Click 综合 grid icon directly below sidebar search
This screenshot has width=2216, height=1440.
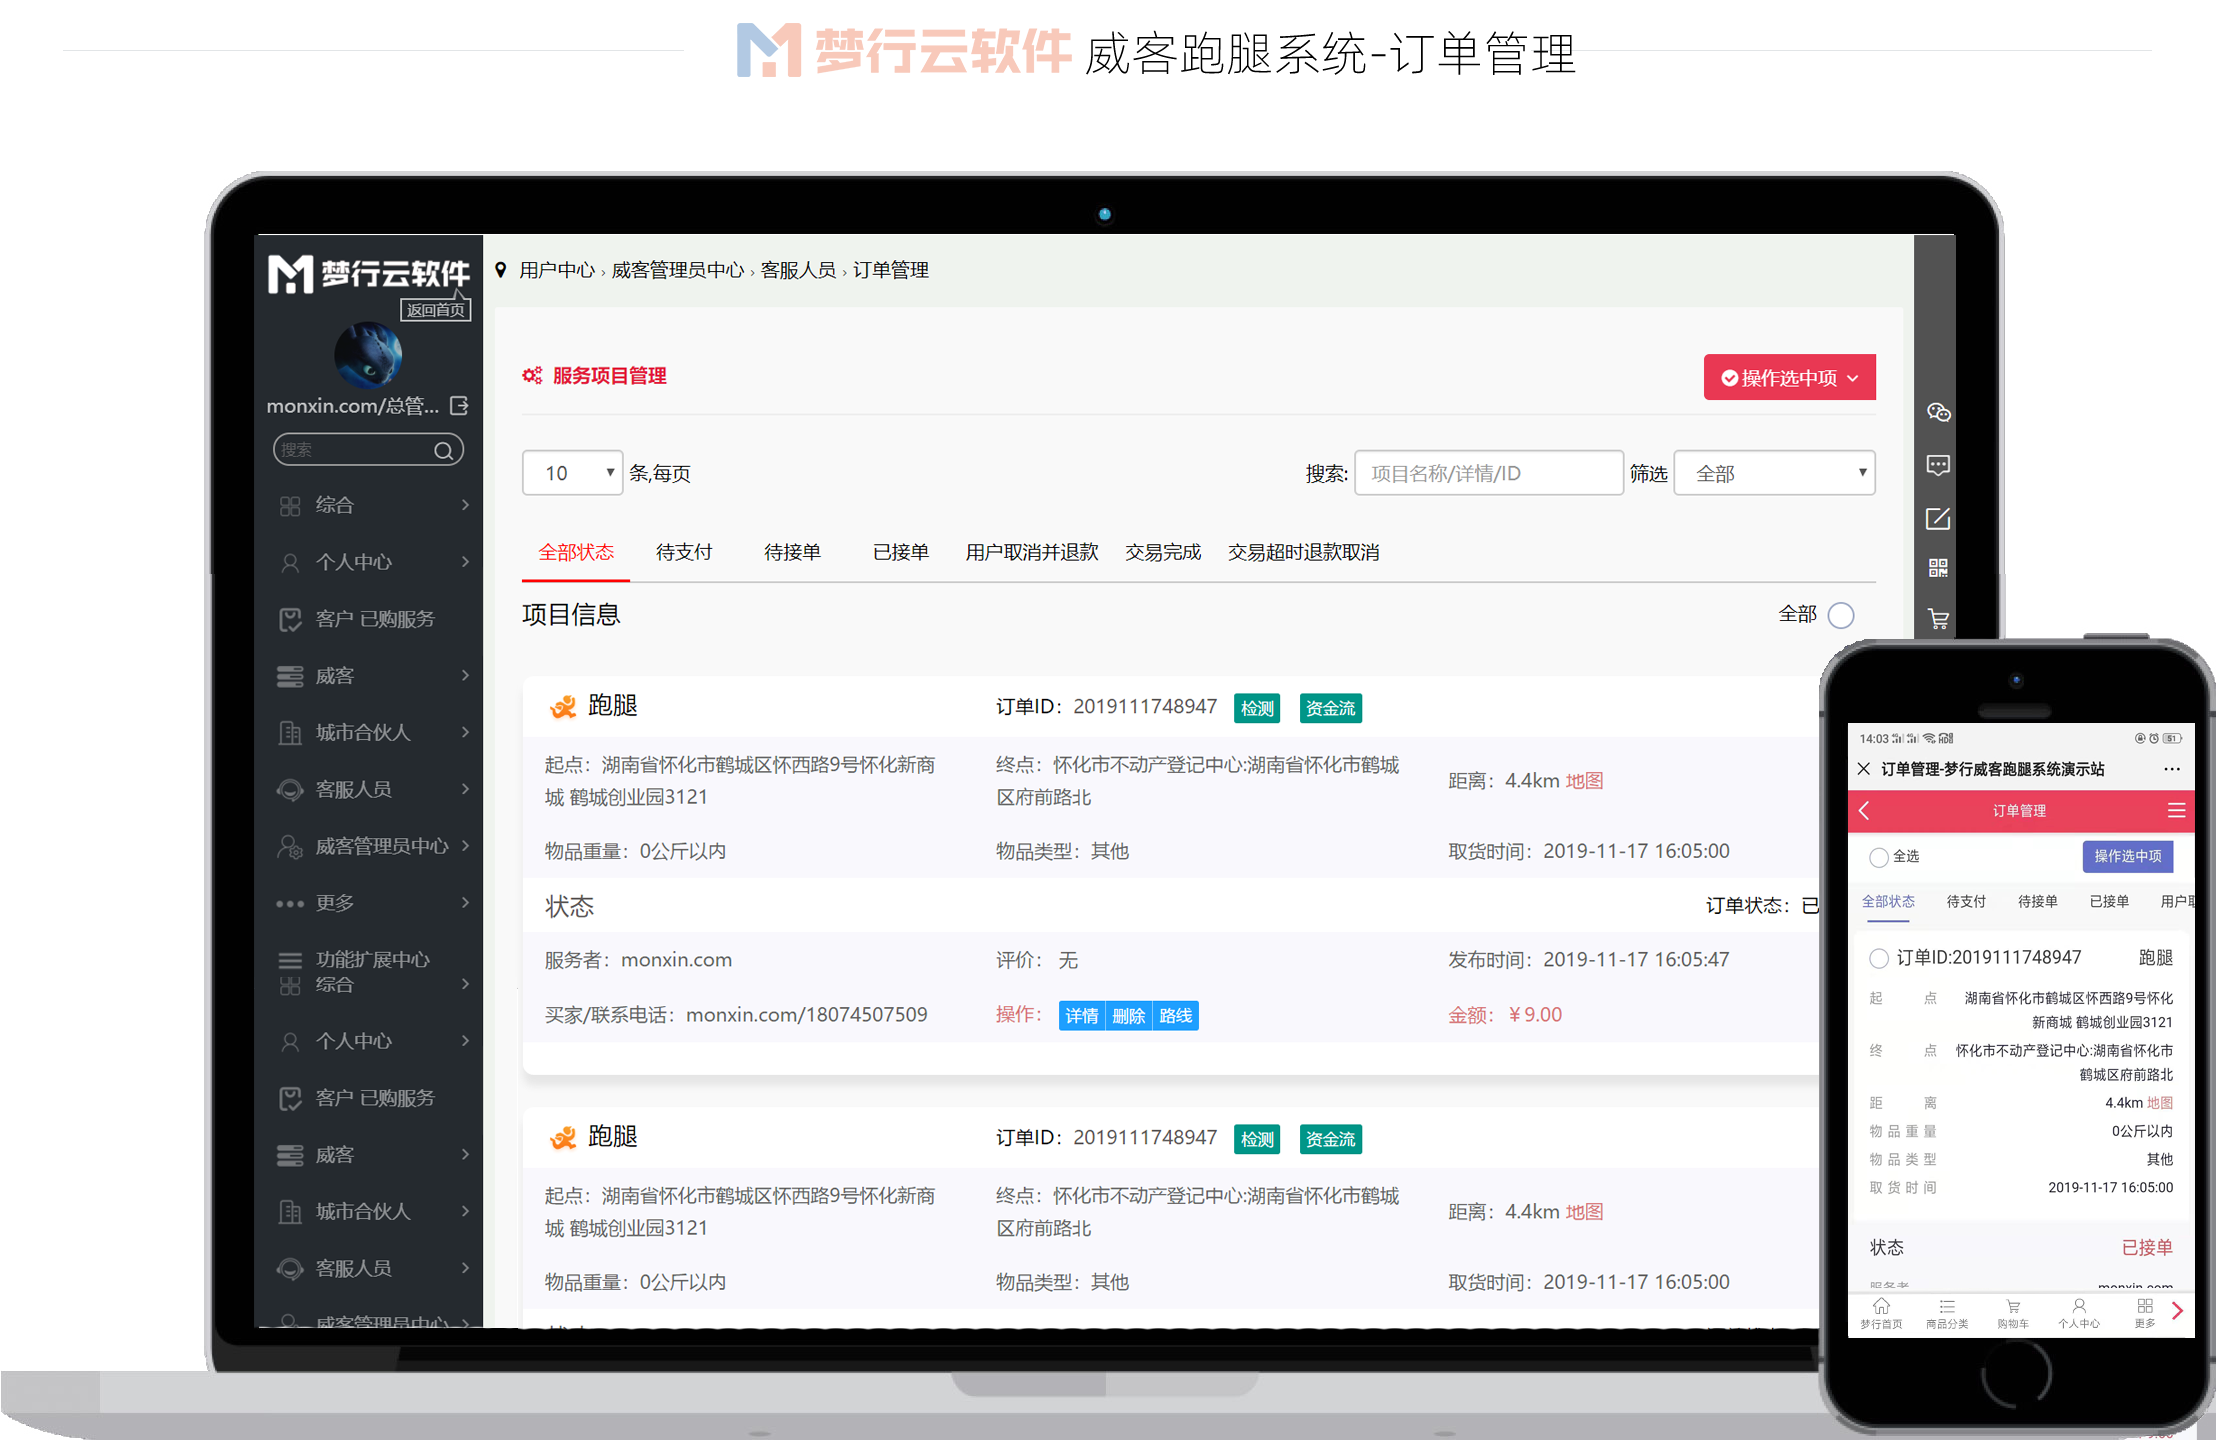(290, 506)
